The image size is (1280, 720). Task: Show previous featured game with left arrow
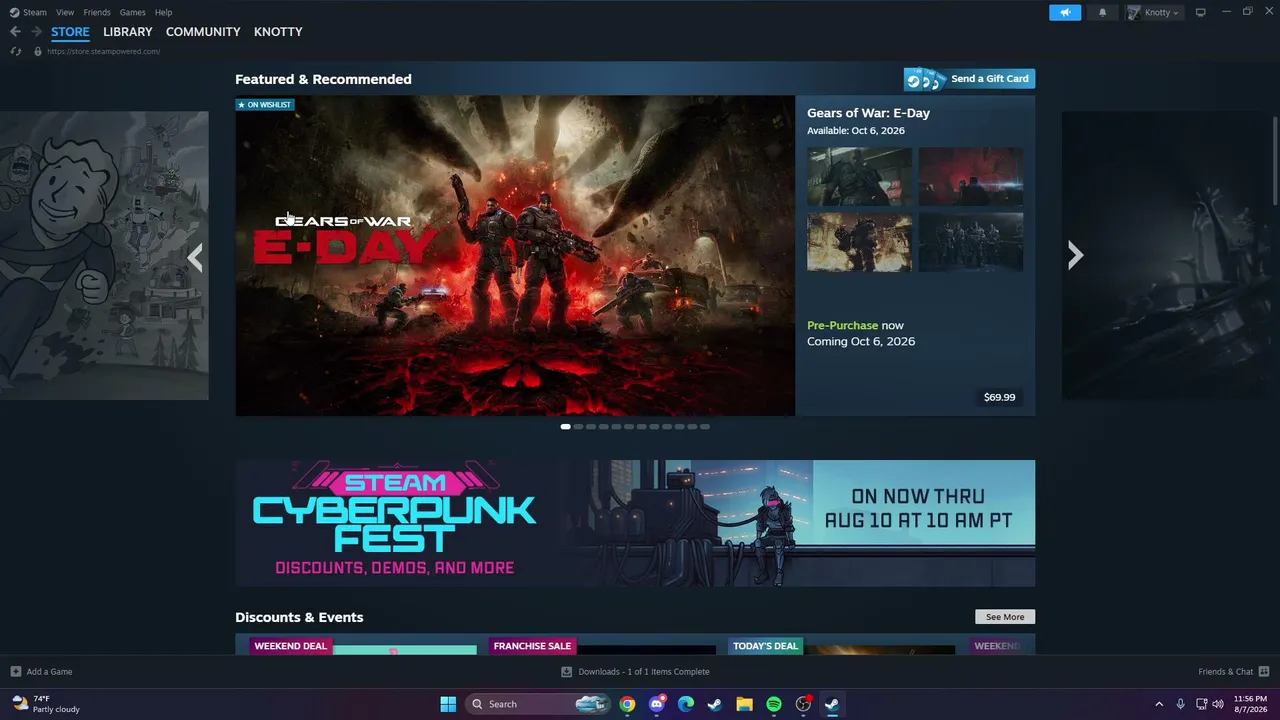click(195, 257)
